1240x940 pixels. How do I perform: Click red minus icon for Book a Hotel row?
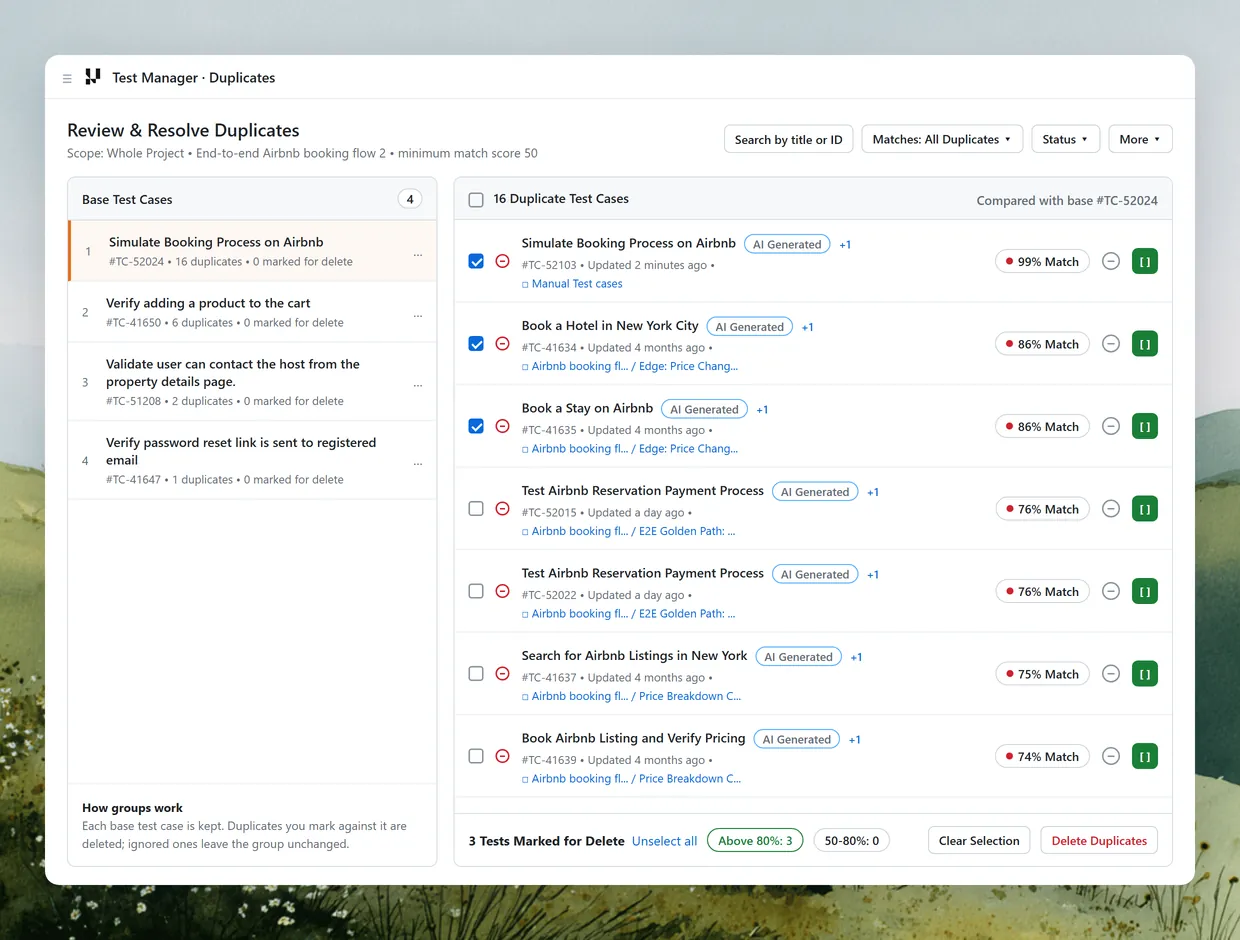coord(502,343)
